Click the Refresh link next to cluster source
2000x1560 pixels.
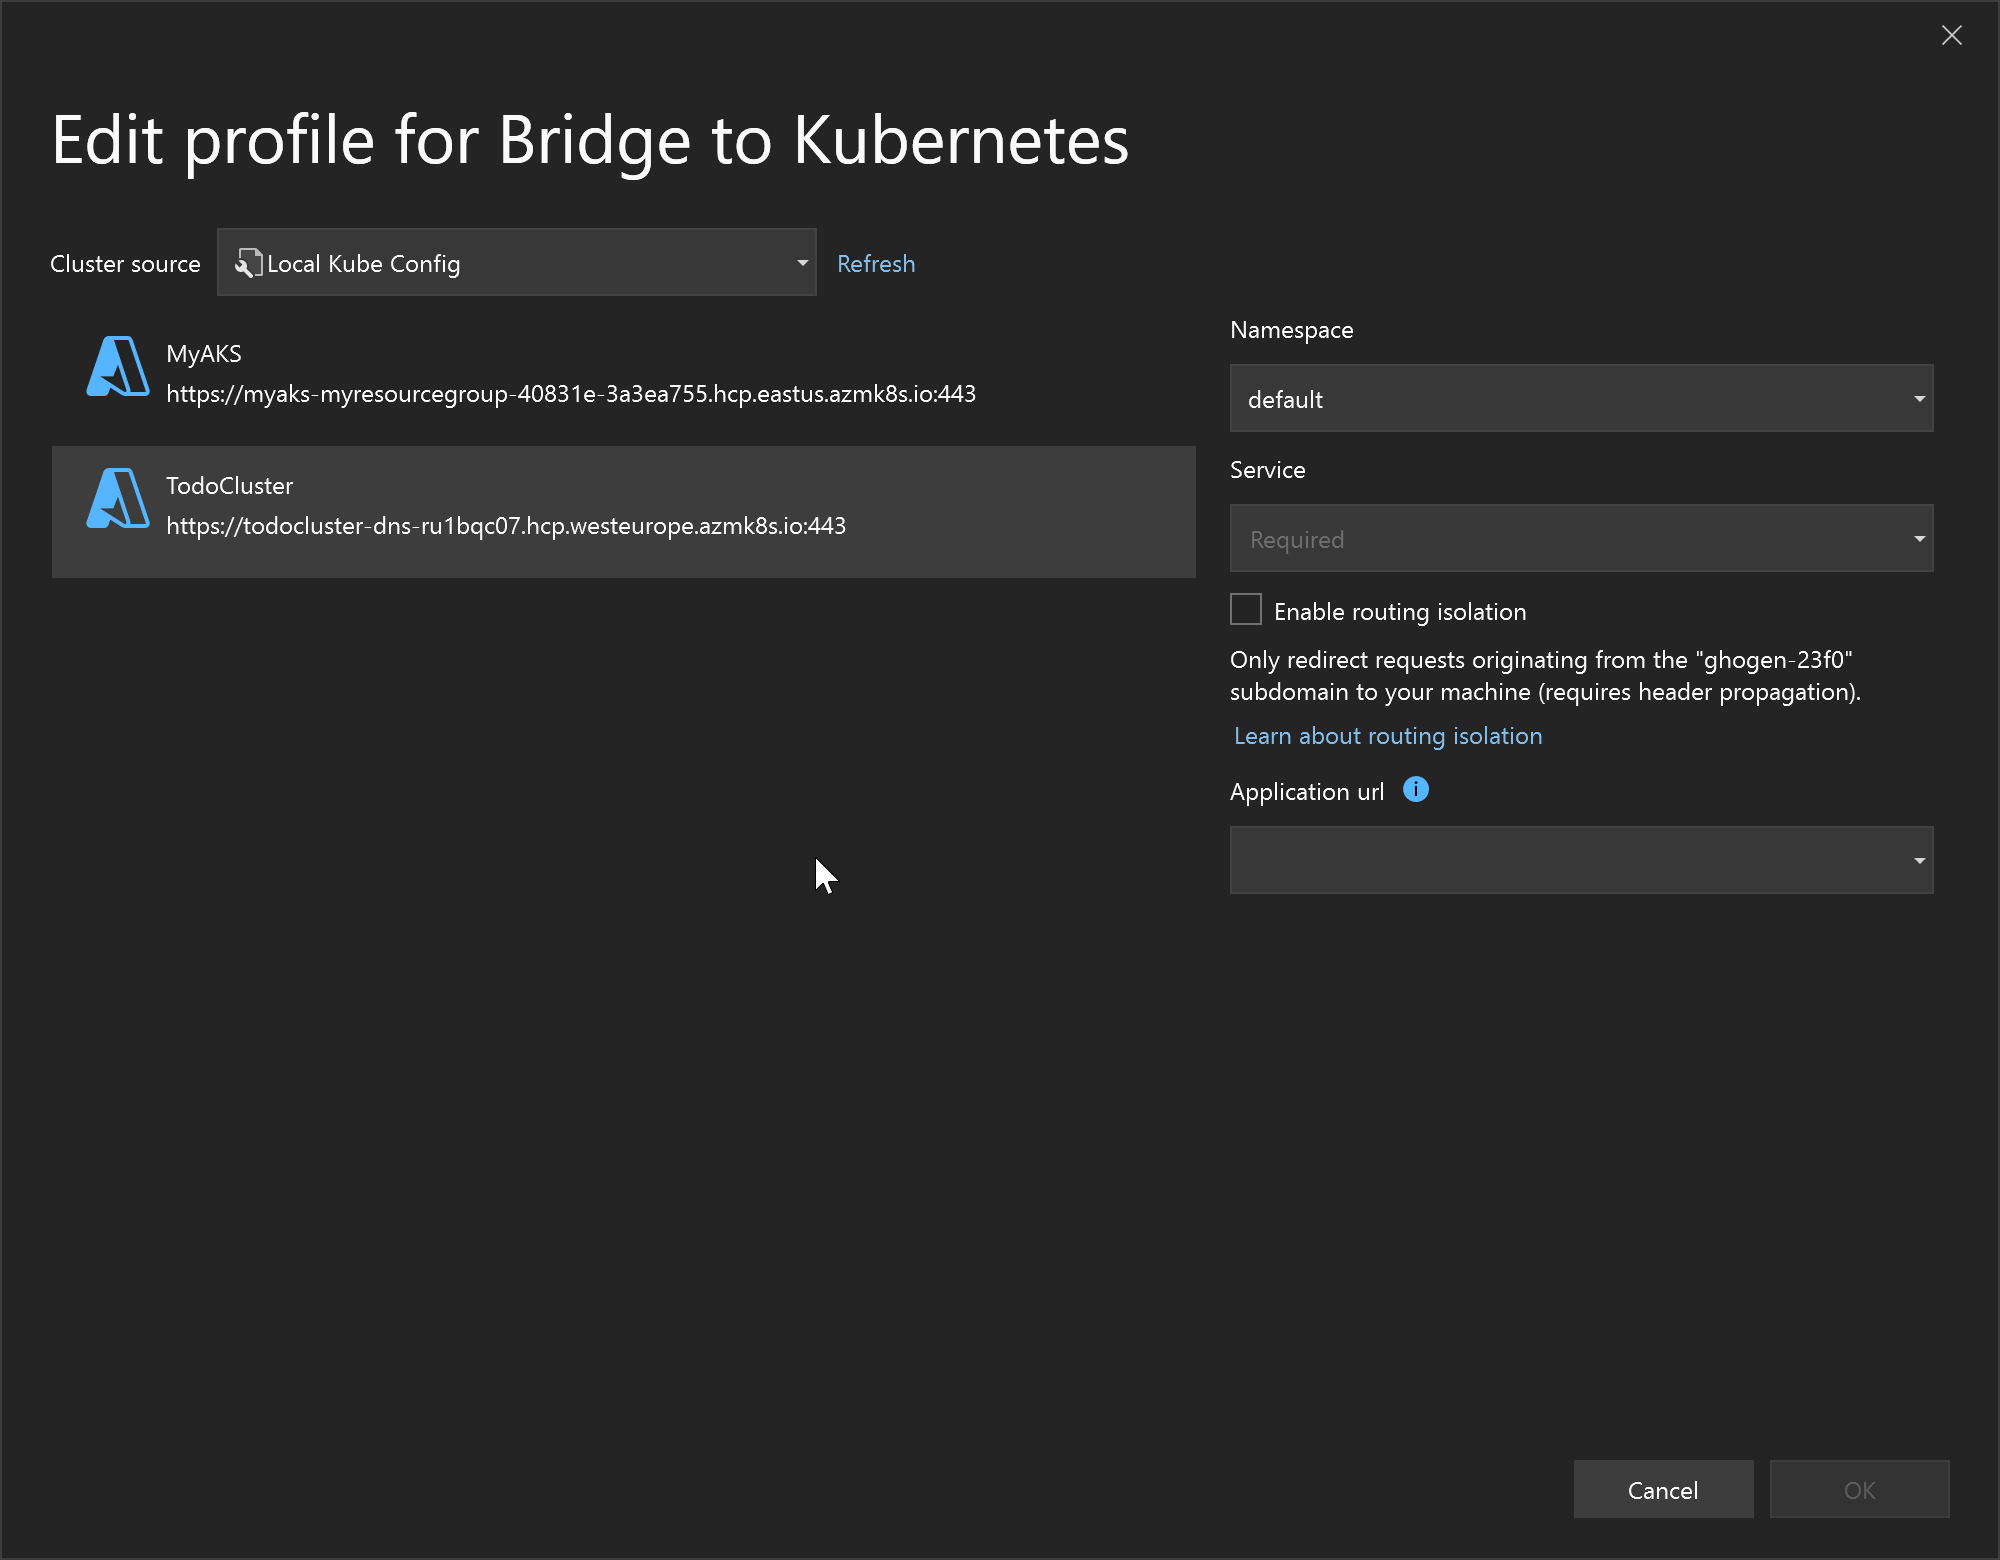[x=875, y=263]
